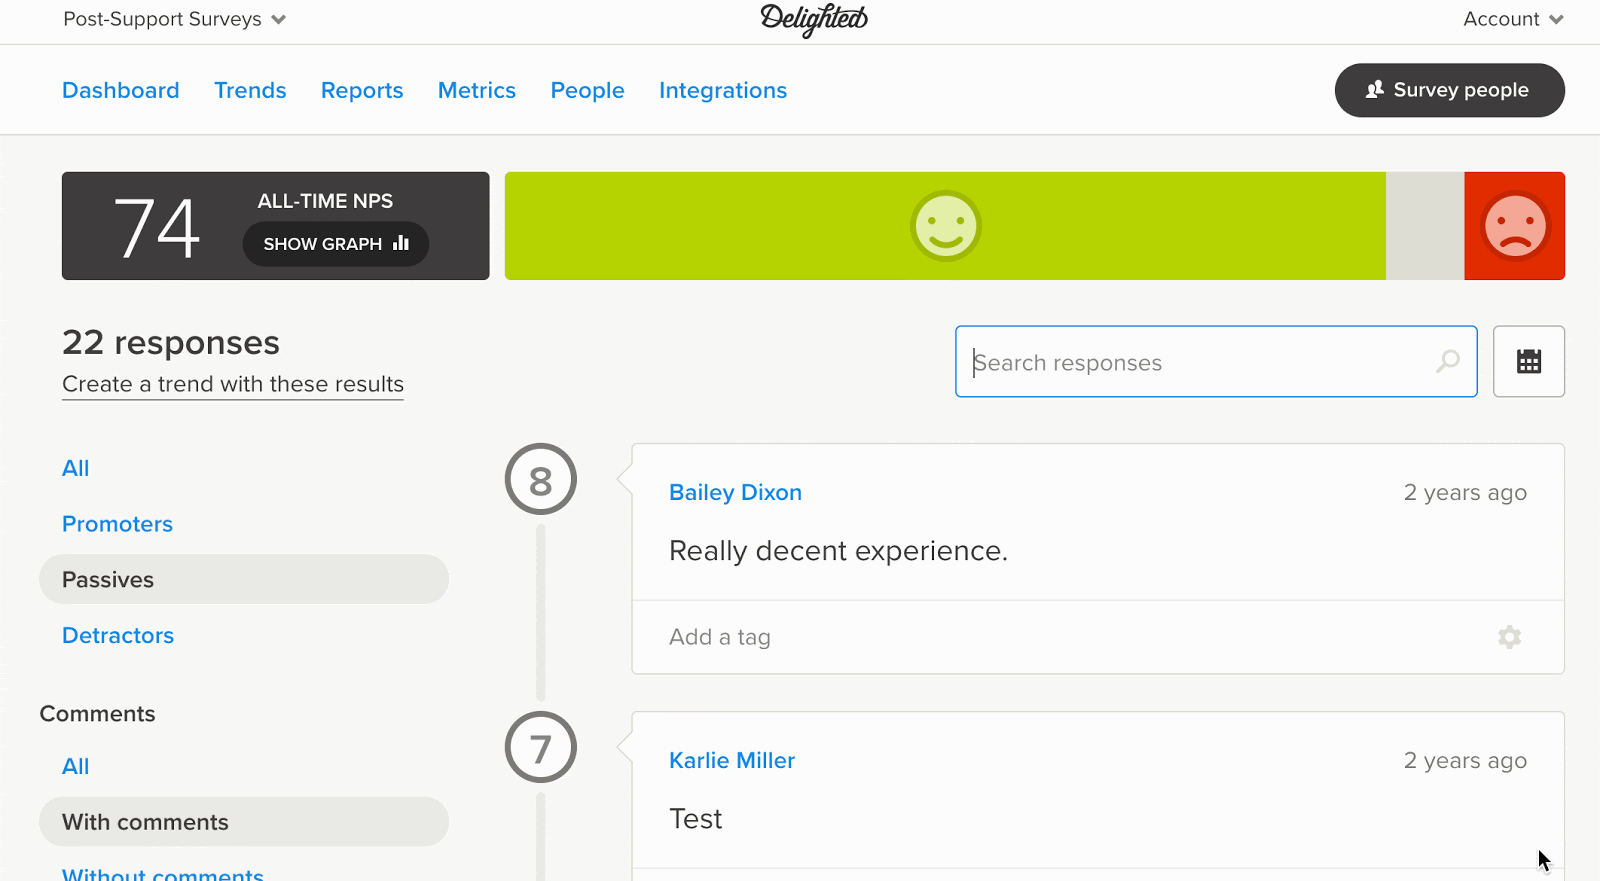Open Karlie Miller's profile
This screenshot has width=1600, height=881.
click(732, 760)
